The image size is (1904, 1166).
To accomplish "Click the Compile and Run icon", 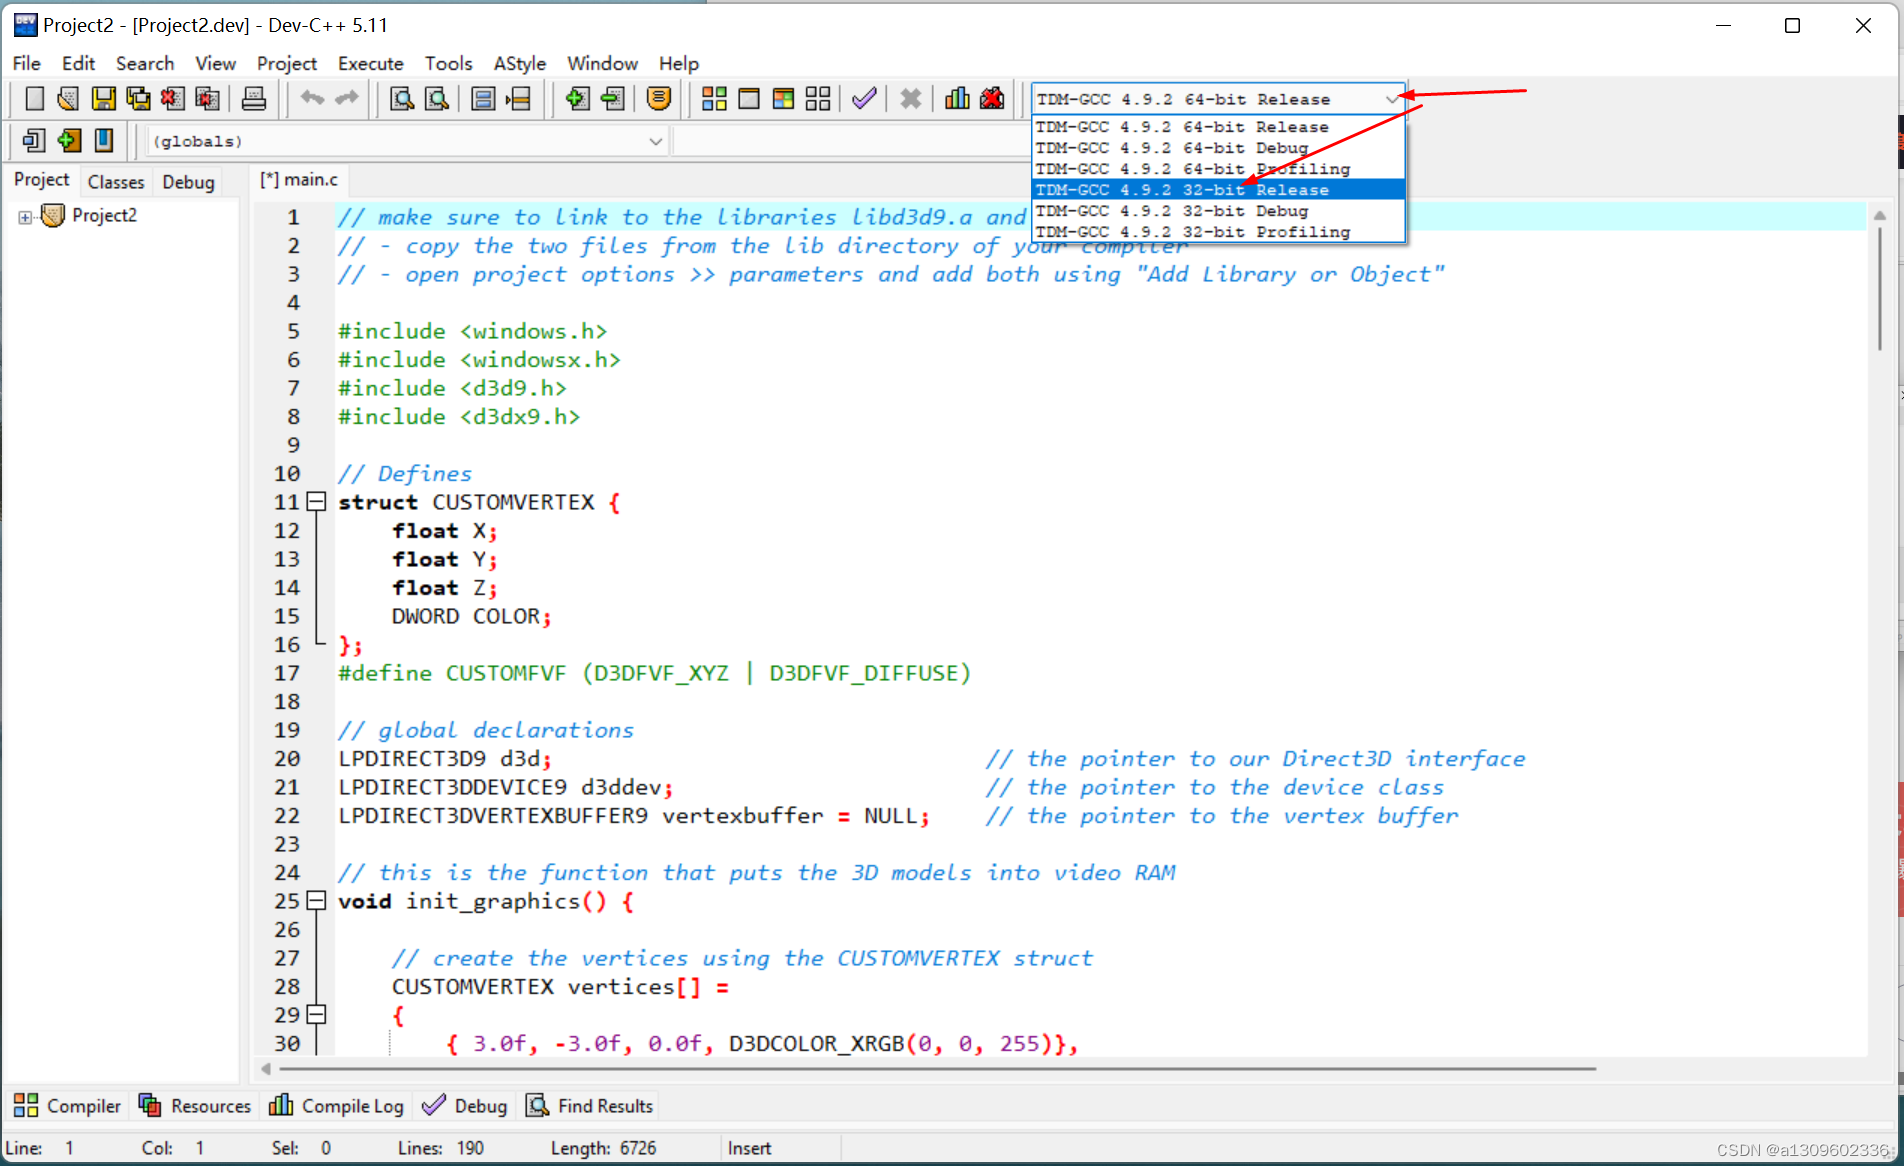I will click(783, 98).
